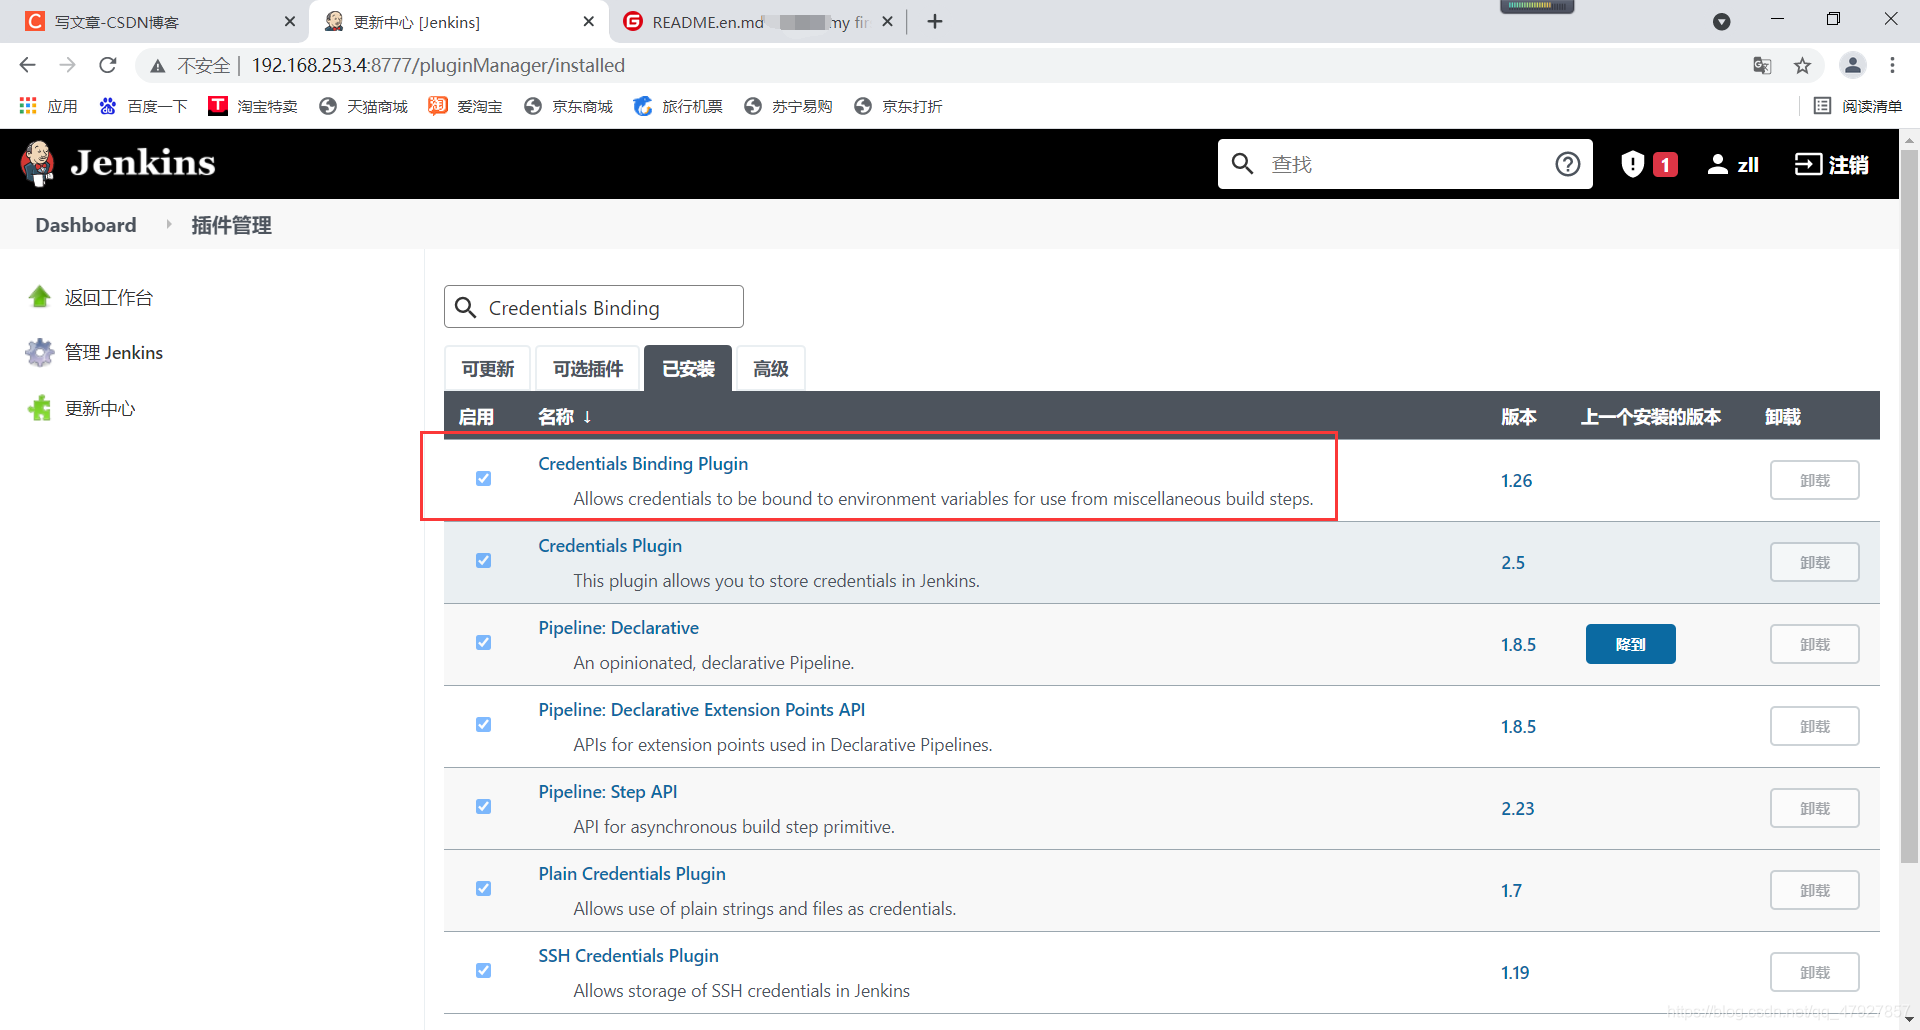Open Chrome three-dot menu
Screen dimensions: 1920x1030
tap(1892, 65)
